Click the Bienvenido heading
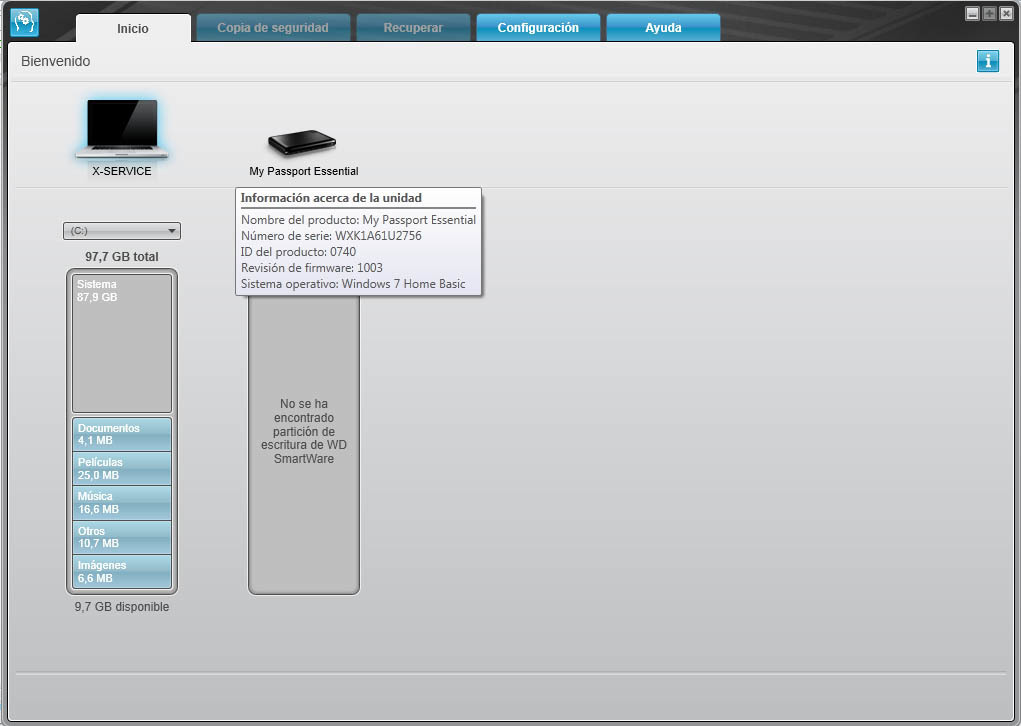 55,61
